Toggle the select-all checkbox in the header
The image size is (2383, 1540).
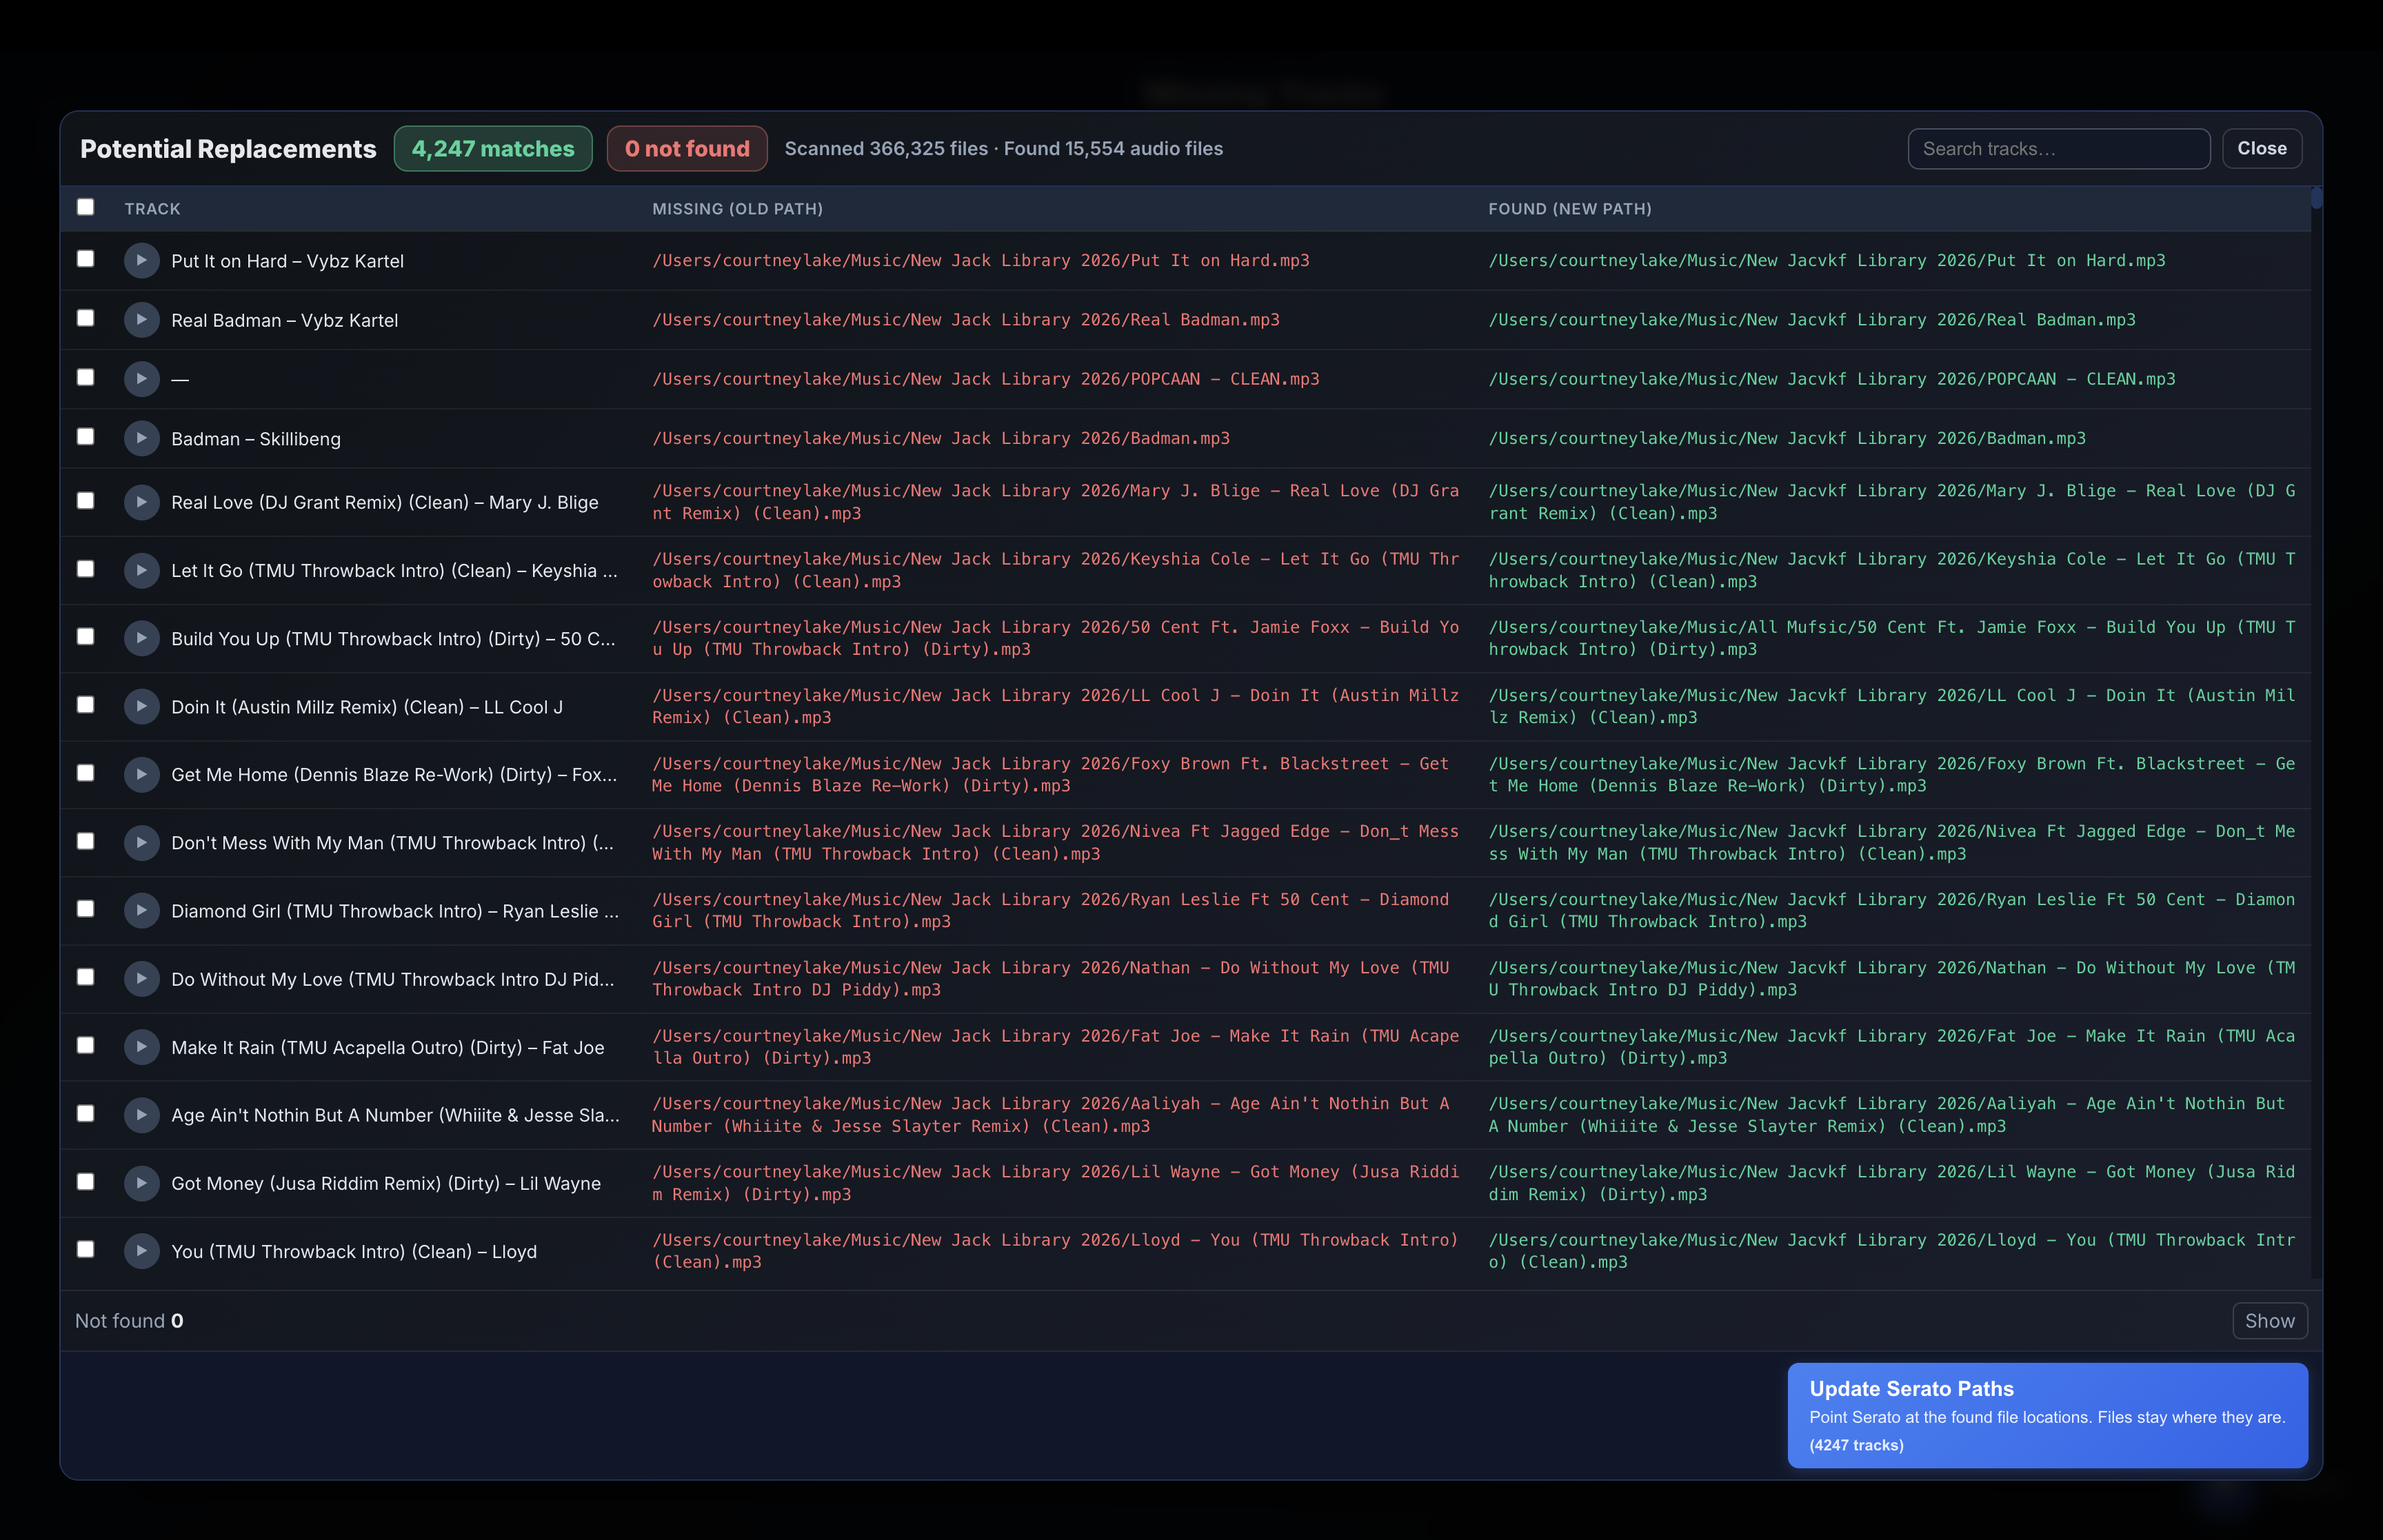click(86, 207)
